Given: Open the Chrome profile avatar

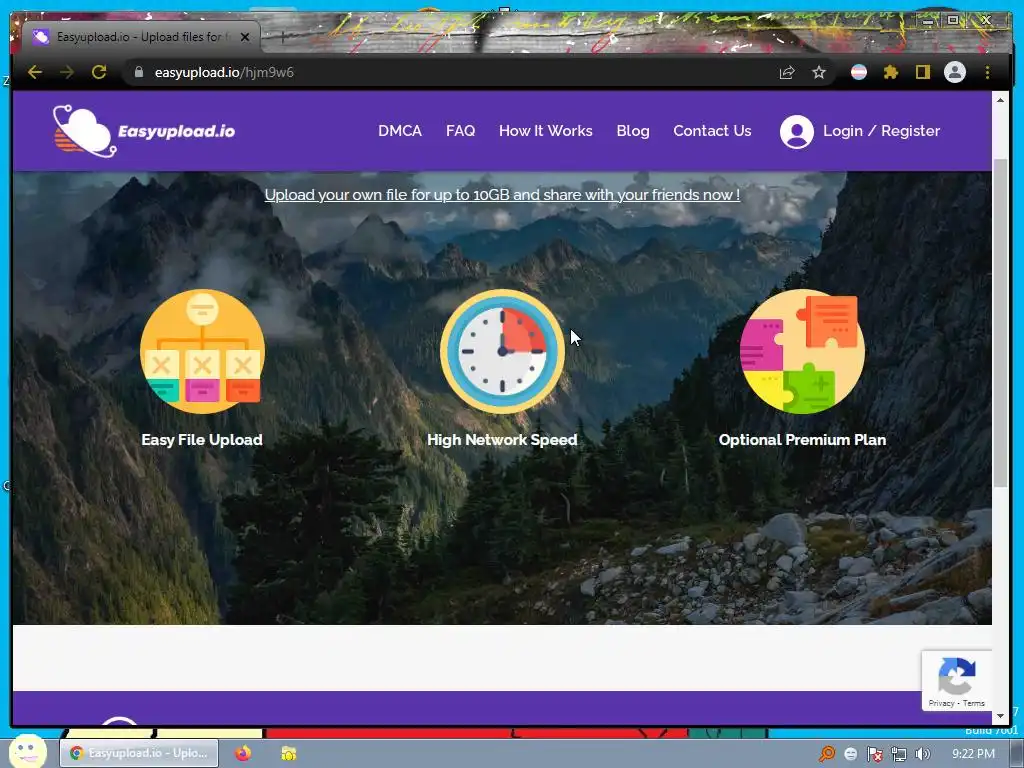Looking at the screenshot, I should click(x=955, y=72).
